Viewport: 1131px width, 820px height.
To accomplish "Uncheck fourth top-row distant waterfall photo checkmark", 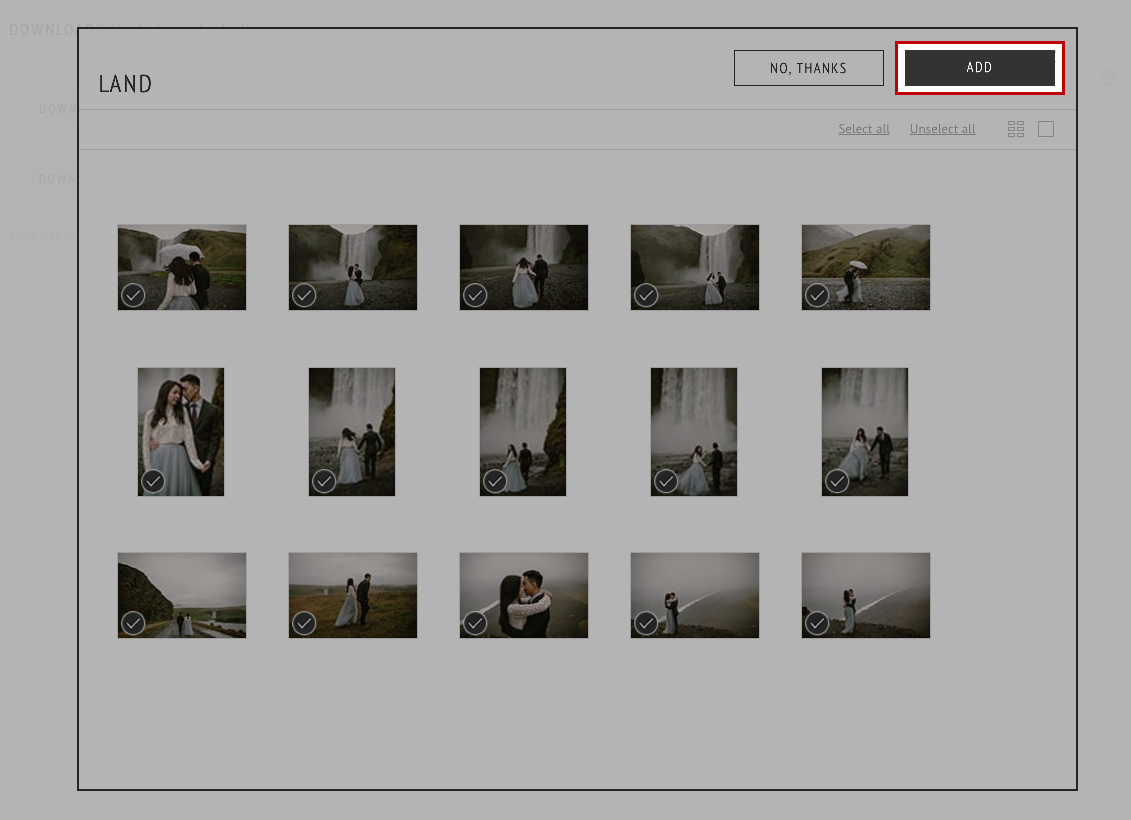I will pos(646,295).
